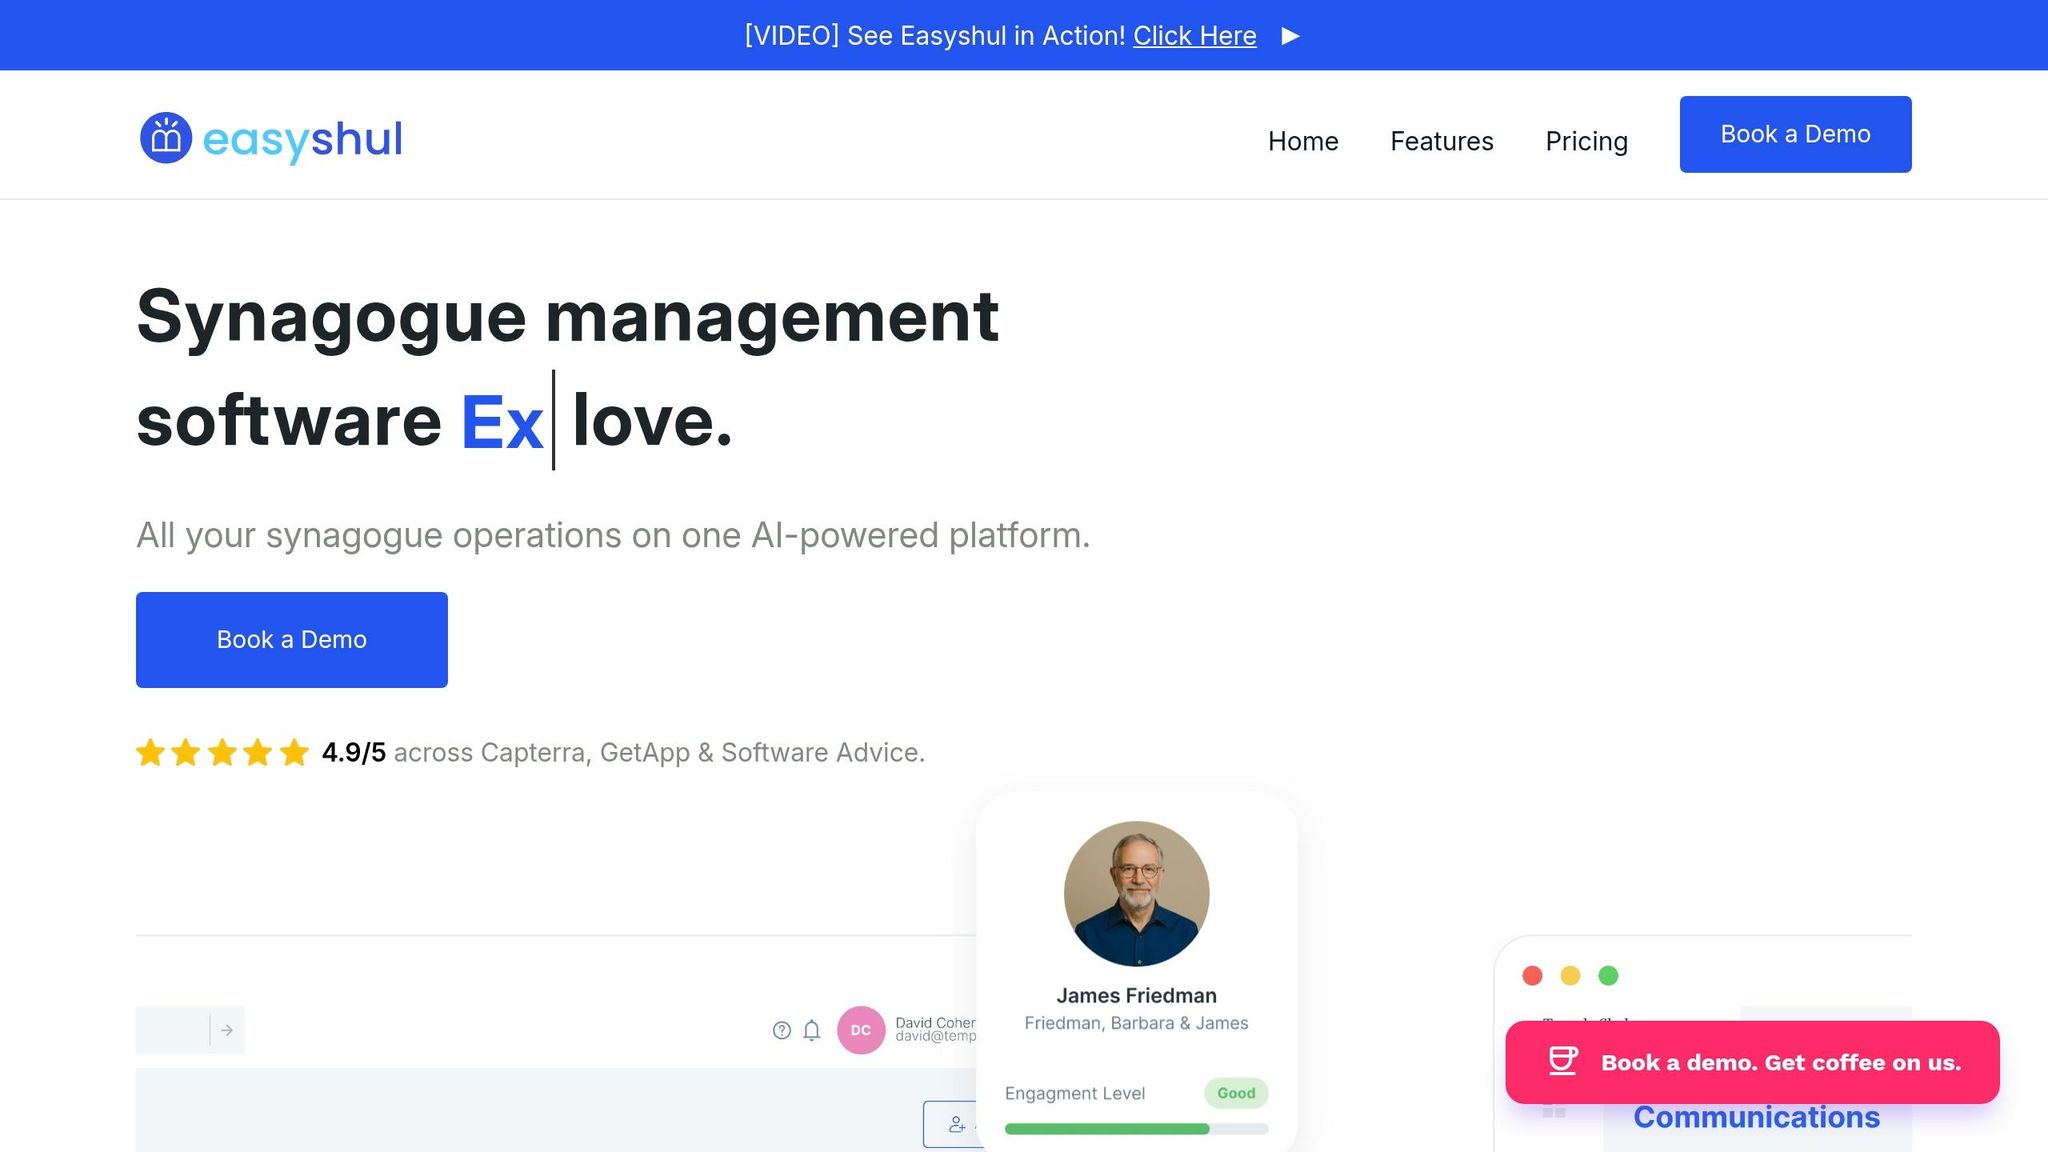Click the James Friedman name

[x=1137, y=996]
